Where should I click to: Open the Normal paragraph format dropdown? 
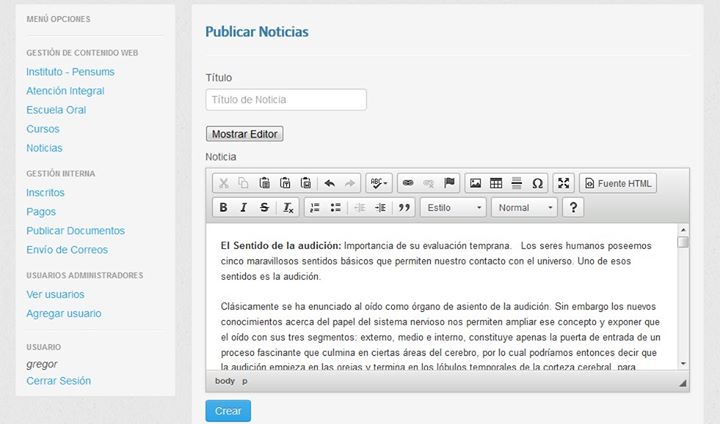(x=525, y=208)
